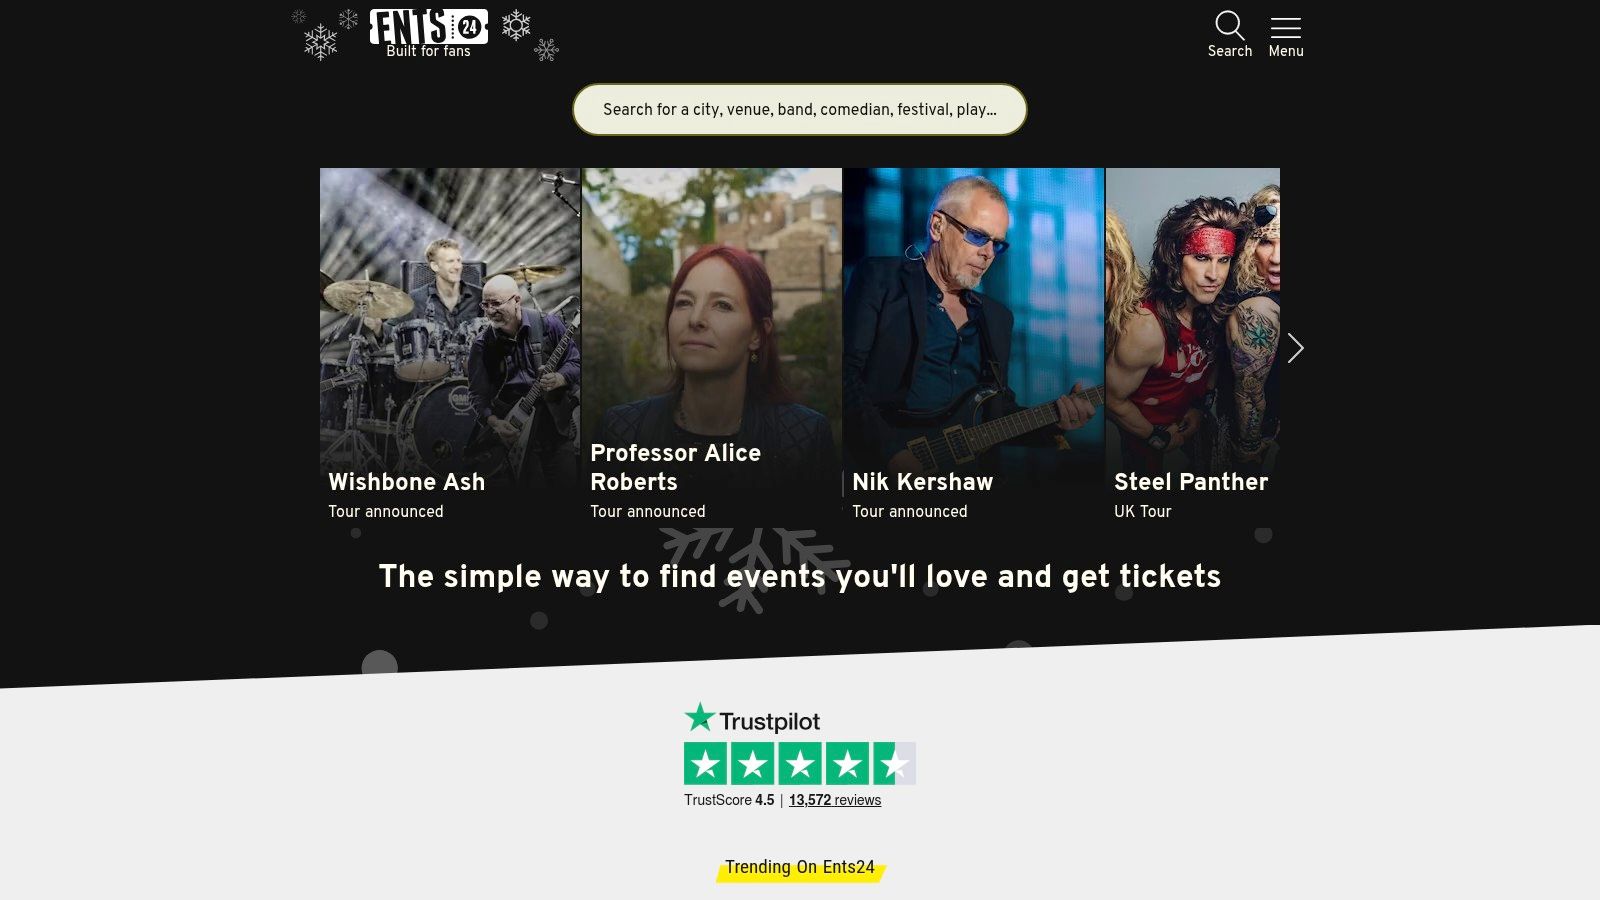Click the Steel Panther title text
This screenshot has height=900, width=1600.
[x=1191, y=482]
